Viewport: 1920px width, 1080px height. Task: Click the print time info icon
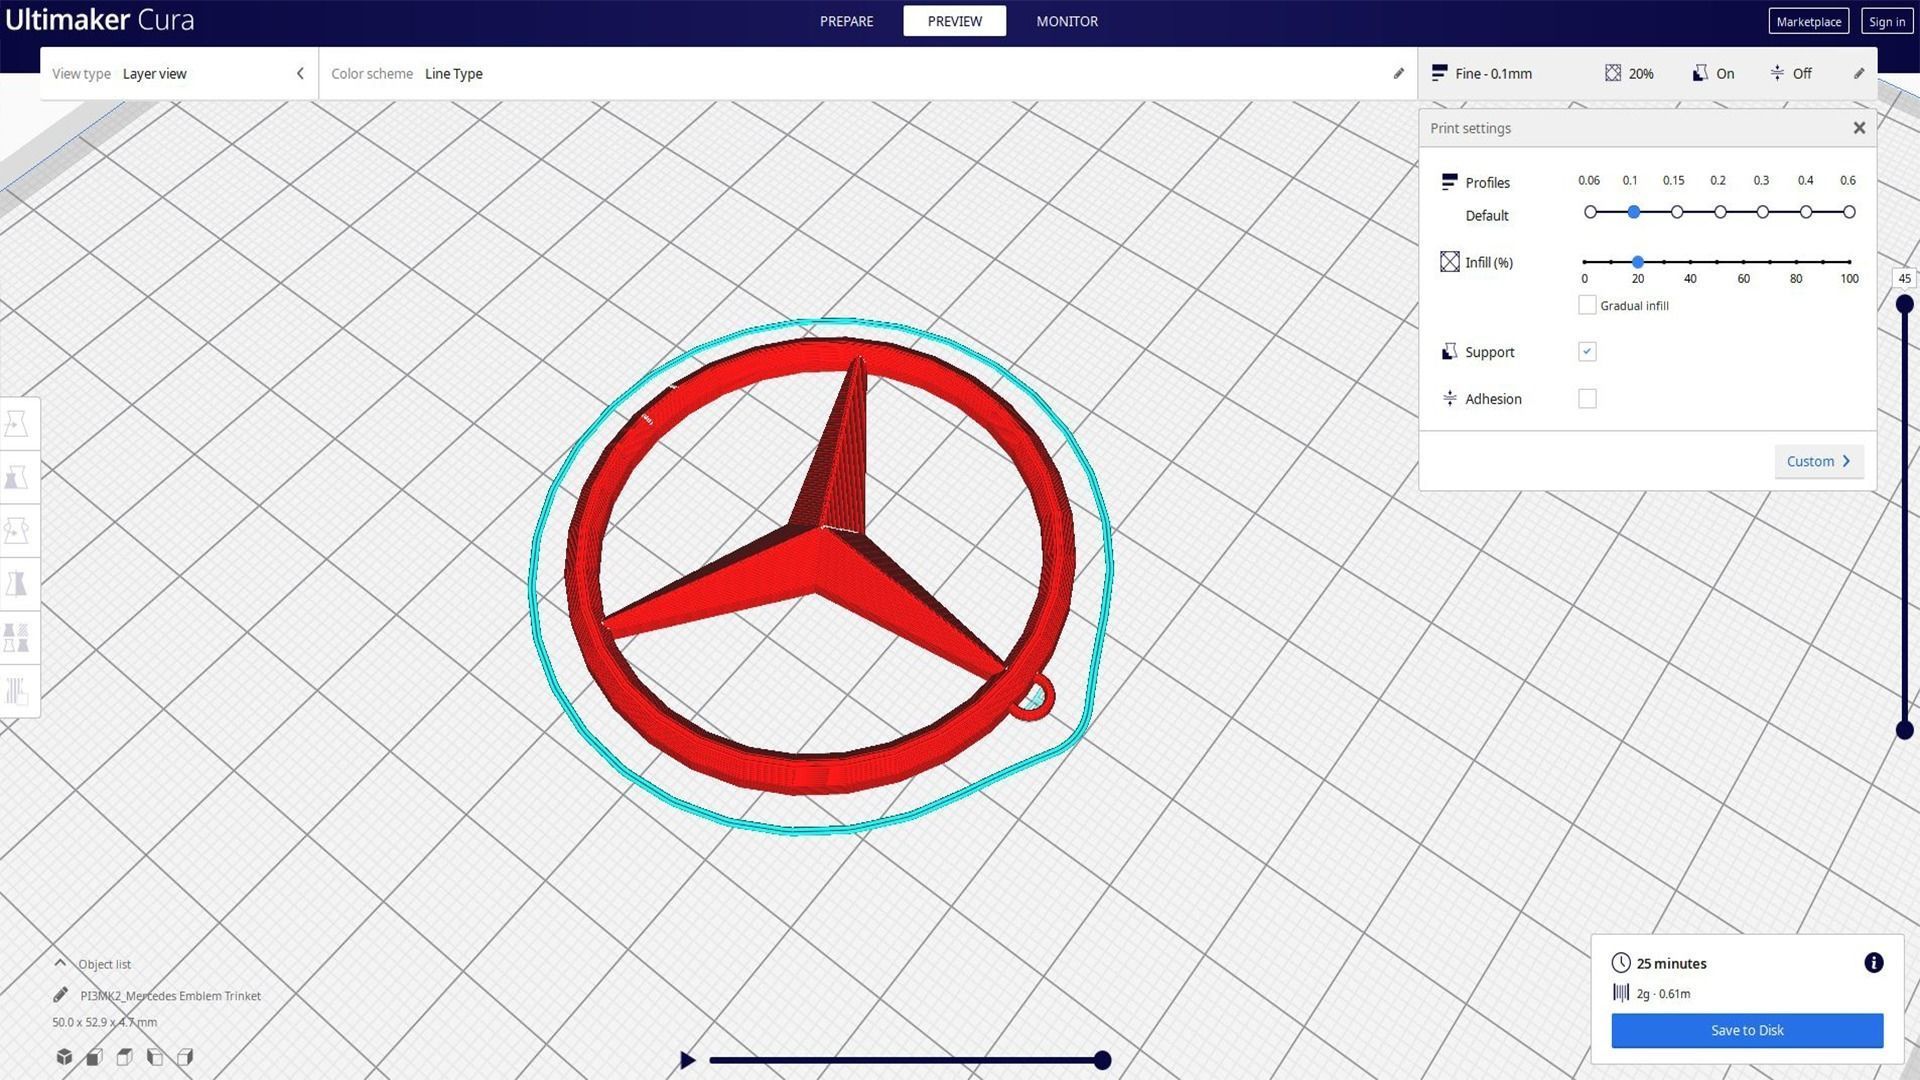[1874, 963]
